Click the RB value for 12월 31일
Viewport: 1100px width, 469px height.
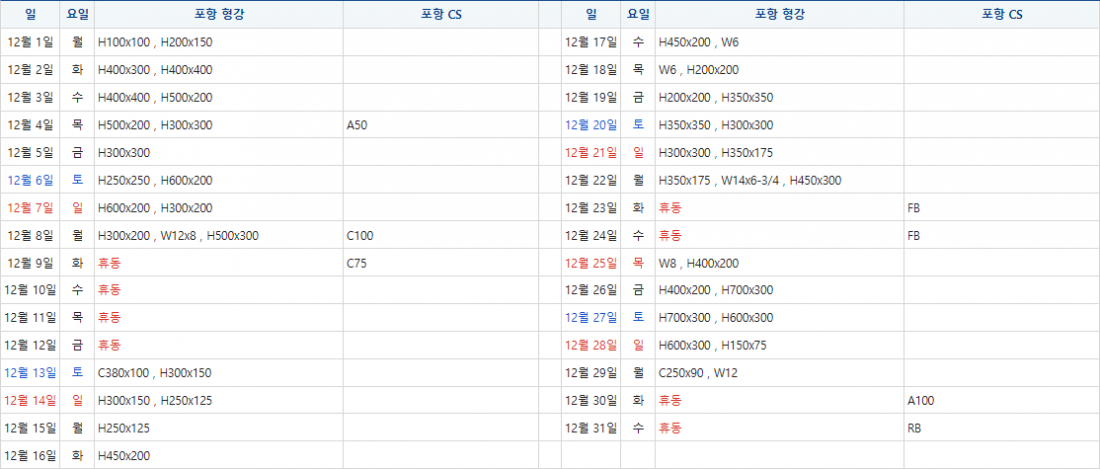pos(914,428)
